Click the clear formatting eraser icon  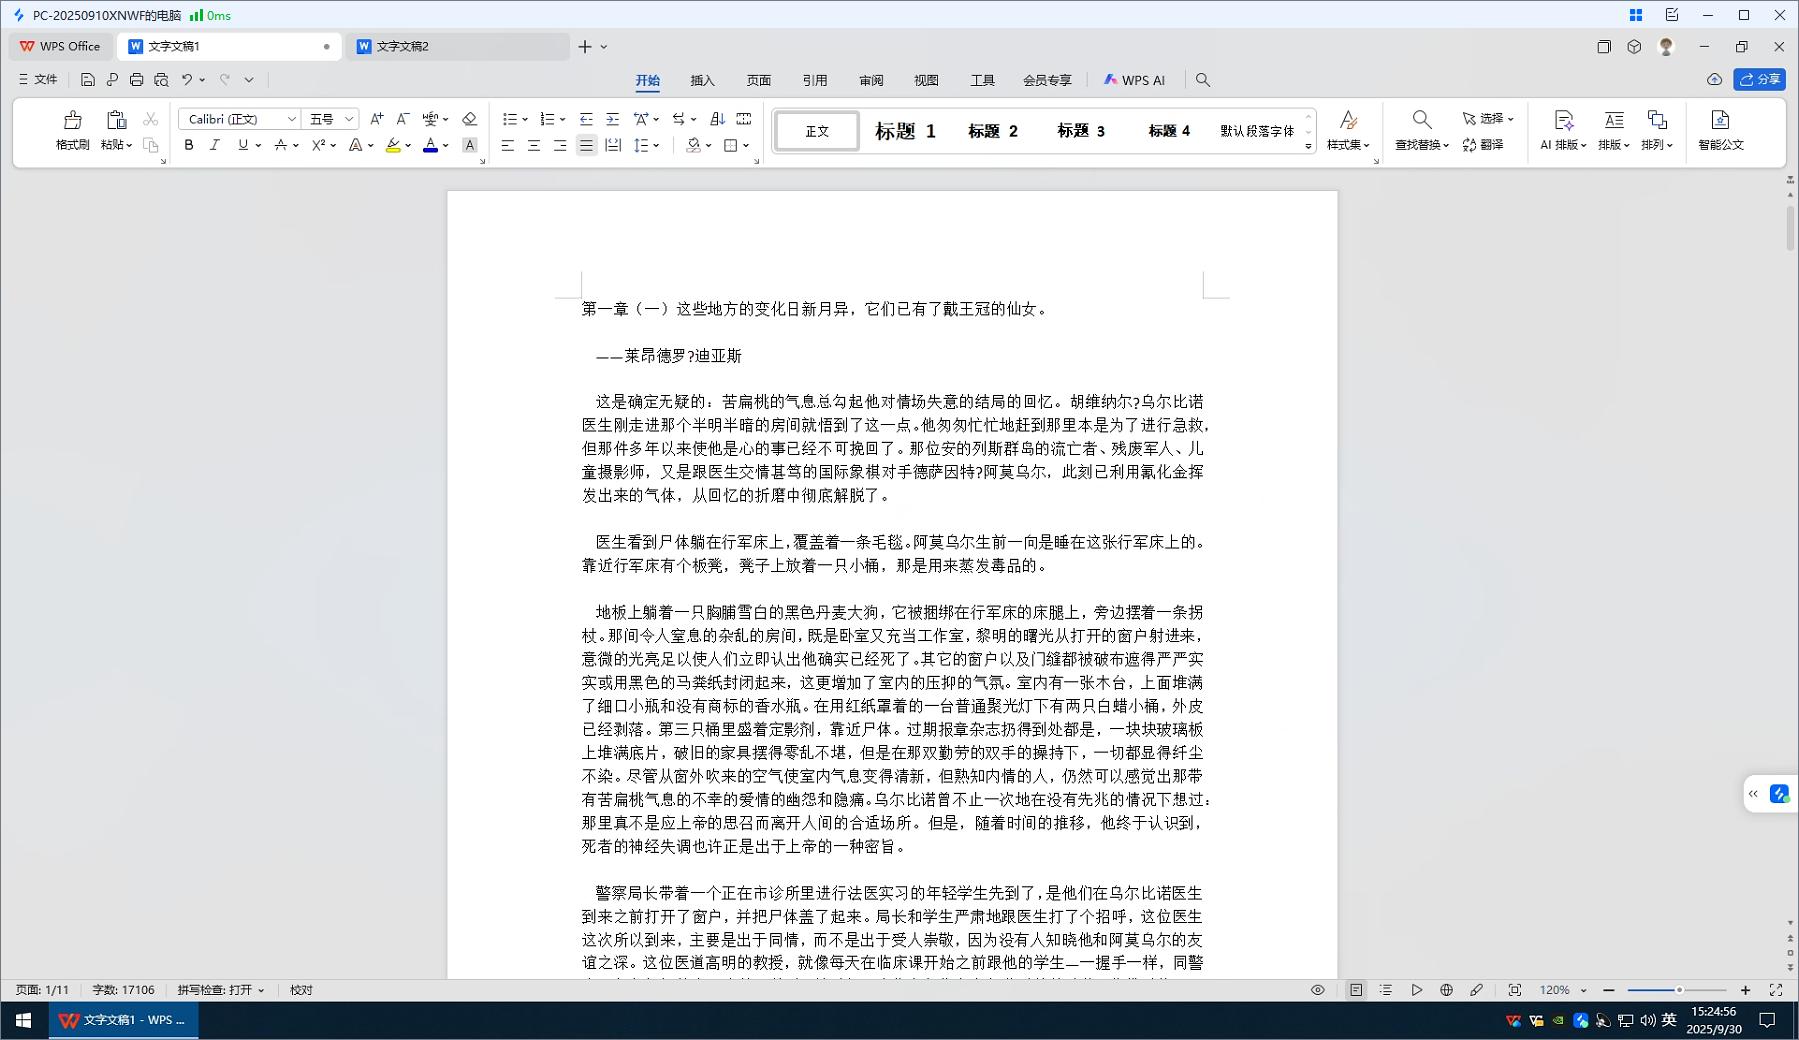(469, 119)
